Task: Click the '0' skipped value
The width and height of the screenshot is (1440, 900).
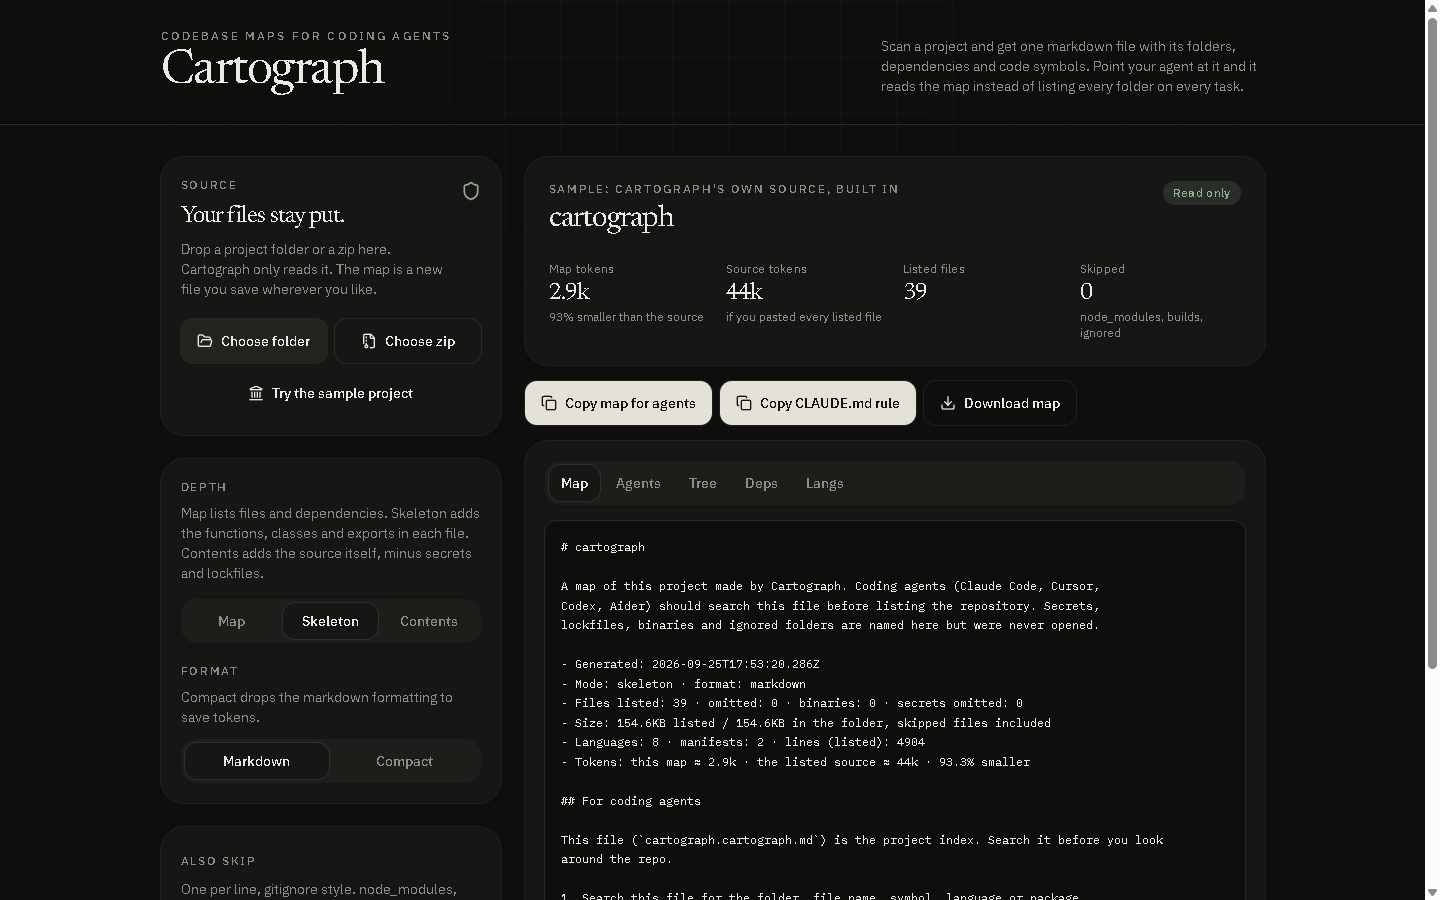Action: [1086, 291]
